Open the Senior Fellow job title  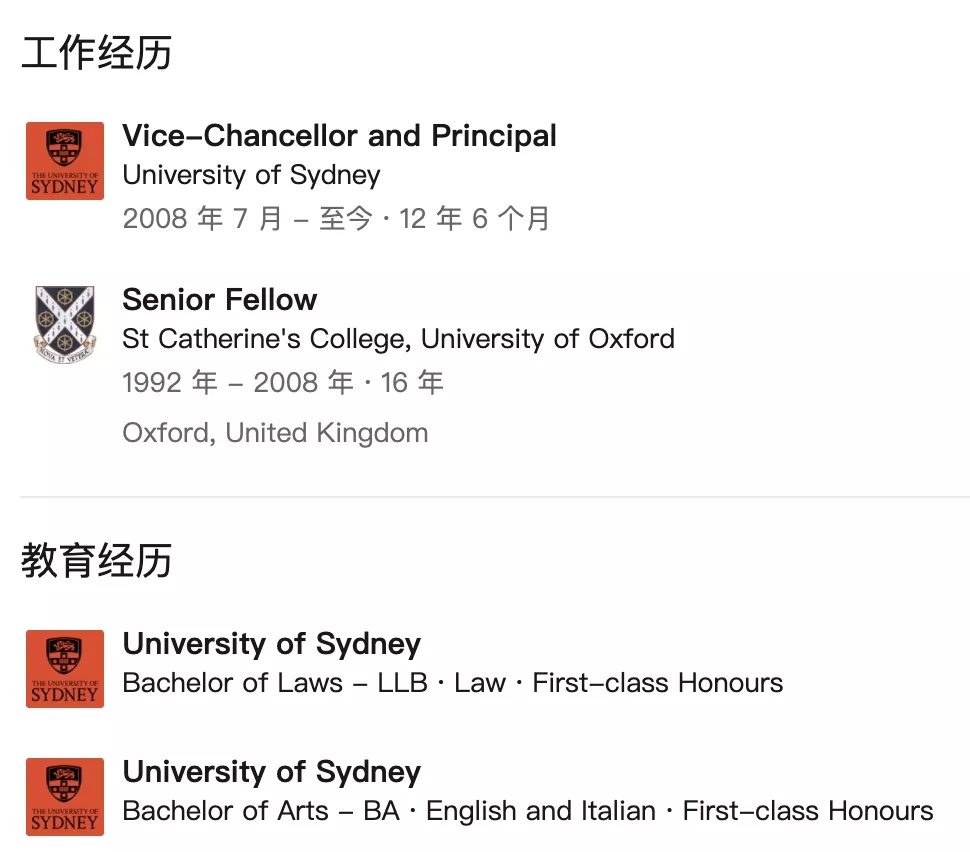(x=220, y=299)
